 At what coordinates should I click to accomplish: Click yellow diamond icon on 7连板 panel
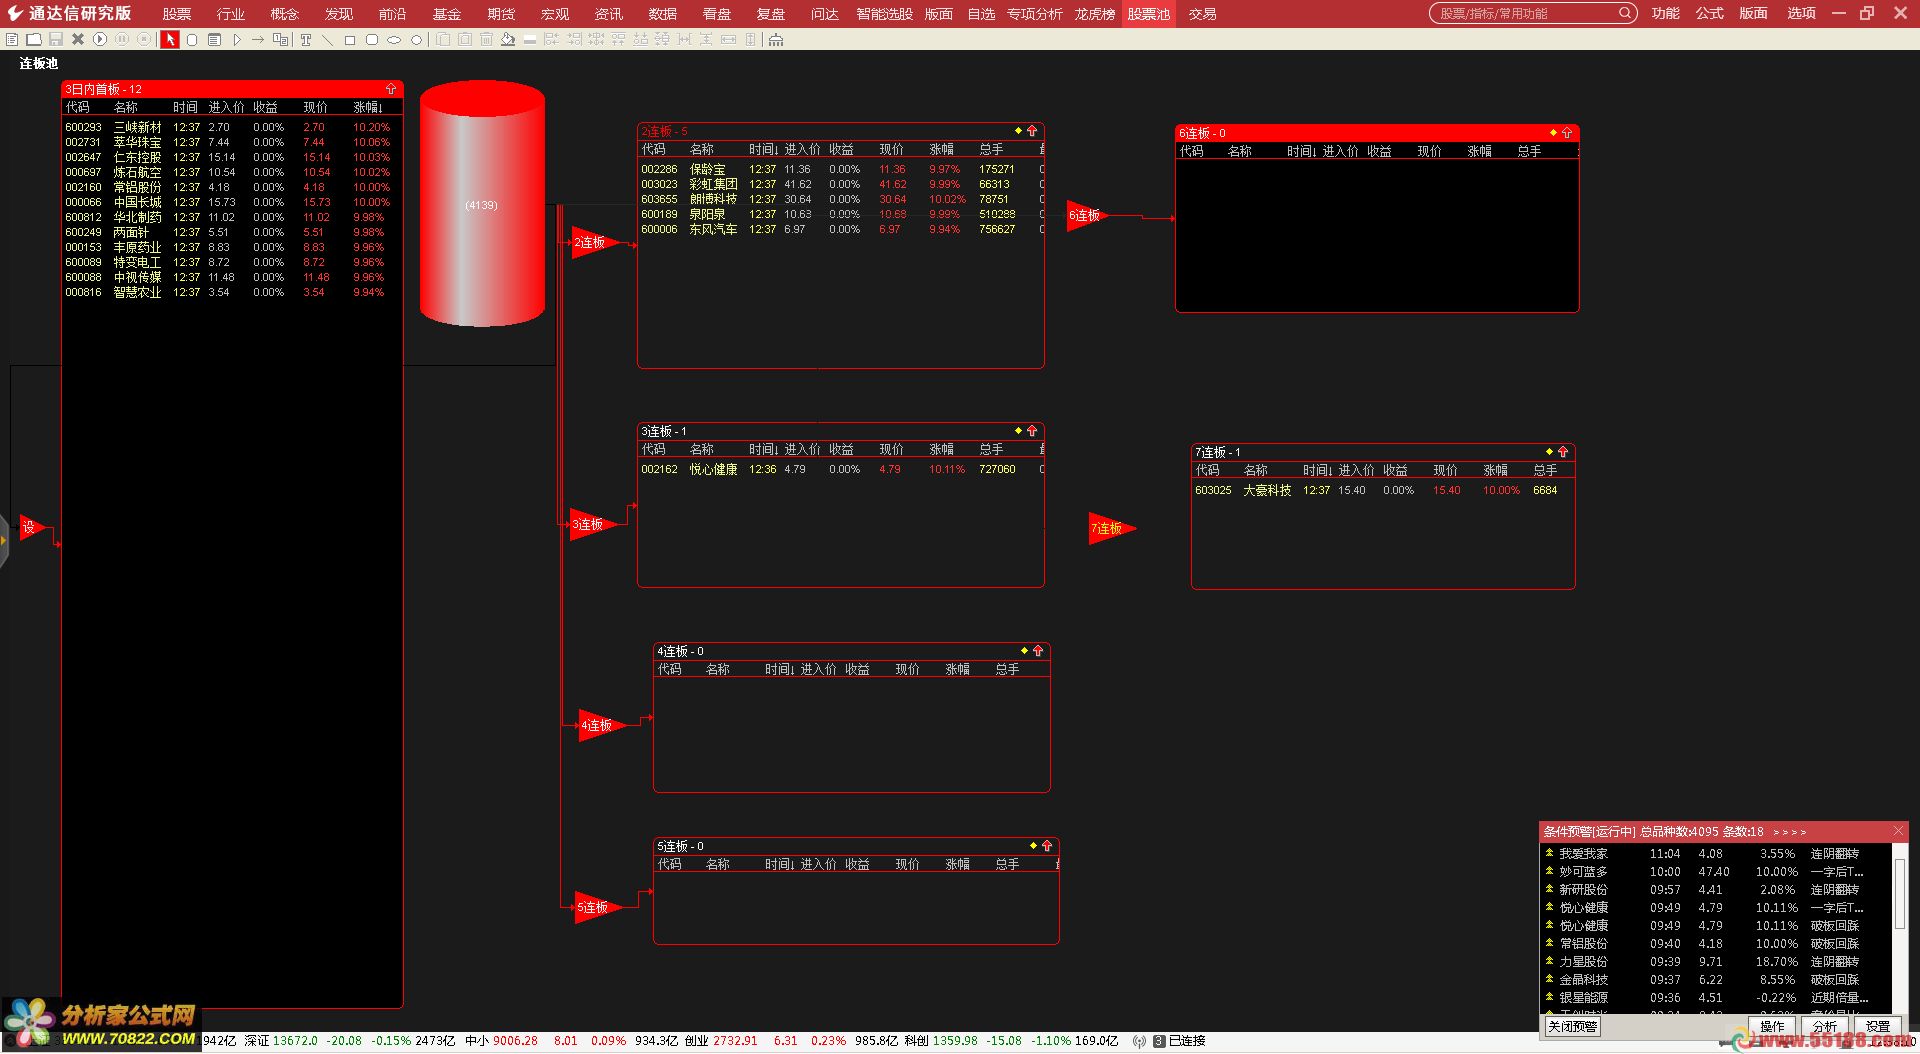click(1549, 452)
